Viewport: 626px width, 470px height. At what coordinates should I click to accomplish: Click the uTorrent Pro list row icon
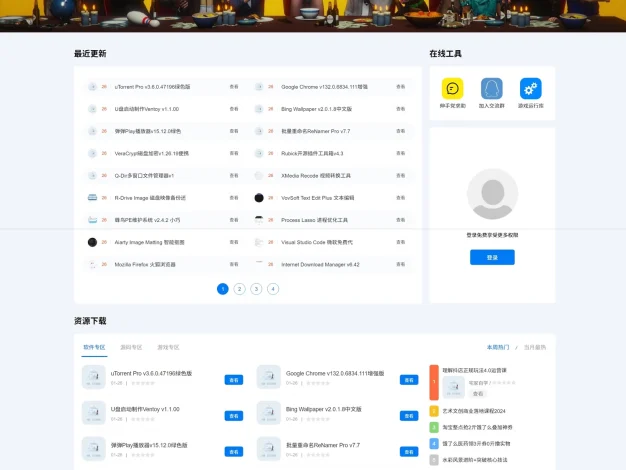92,87
